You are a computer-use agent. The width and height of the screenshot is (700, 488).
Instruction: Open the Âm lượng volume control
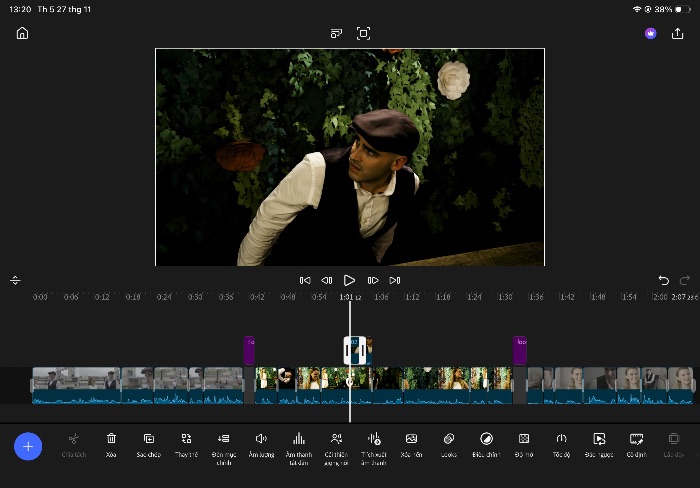[x=261, y=445]
